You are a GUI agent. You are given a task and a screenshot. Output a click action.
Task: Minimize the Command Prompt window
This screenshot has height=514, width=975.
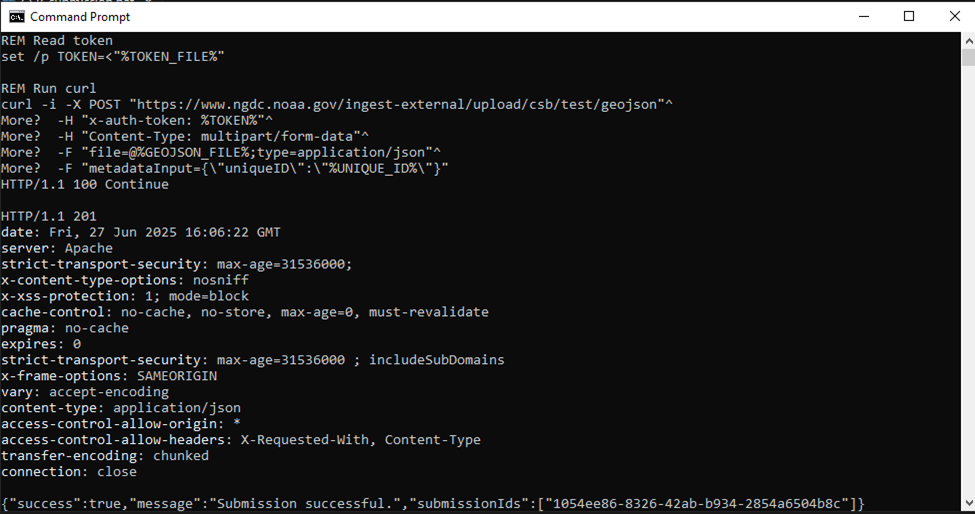(x=863, y=16)
